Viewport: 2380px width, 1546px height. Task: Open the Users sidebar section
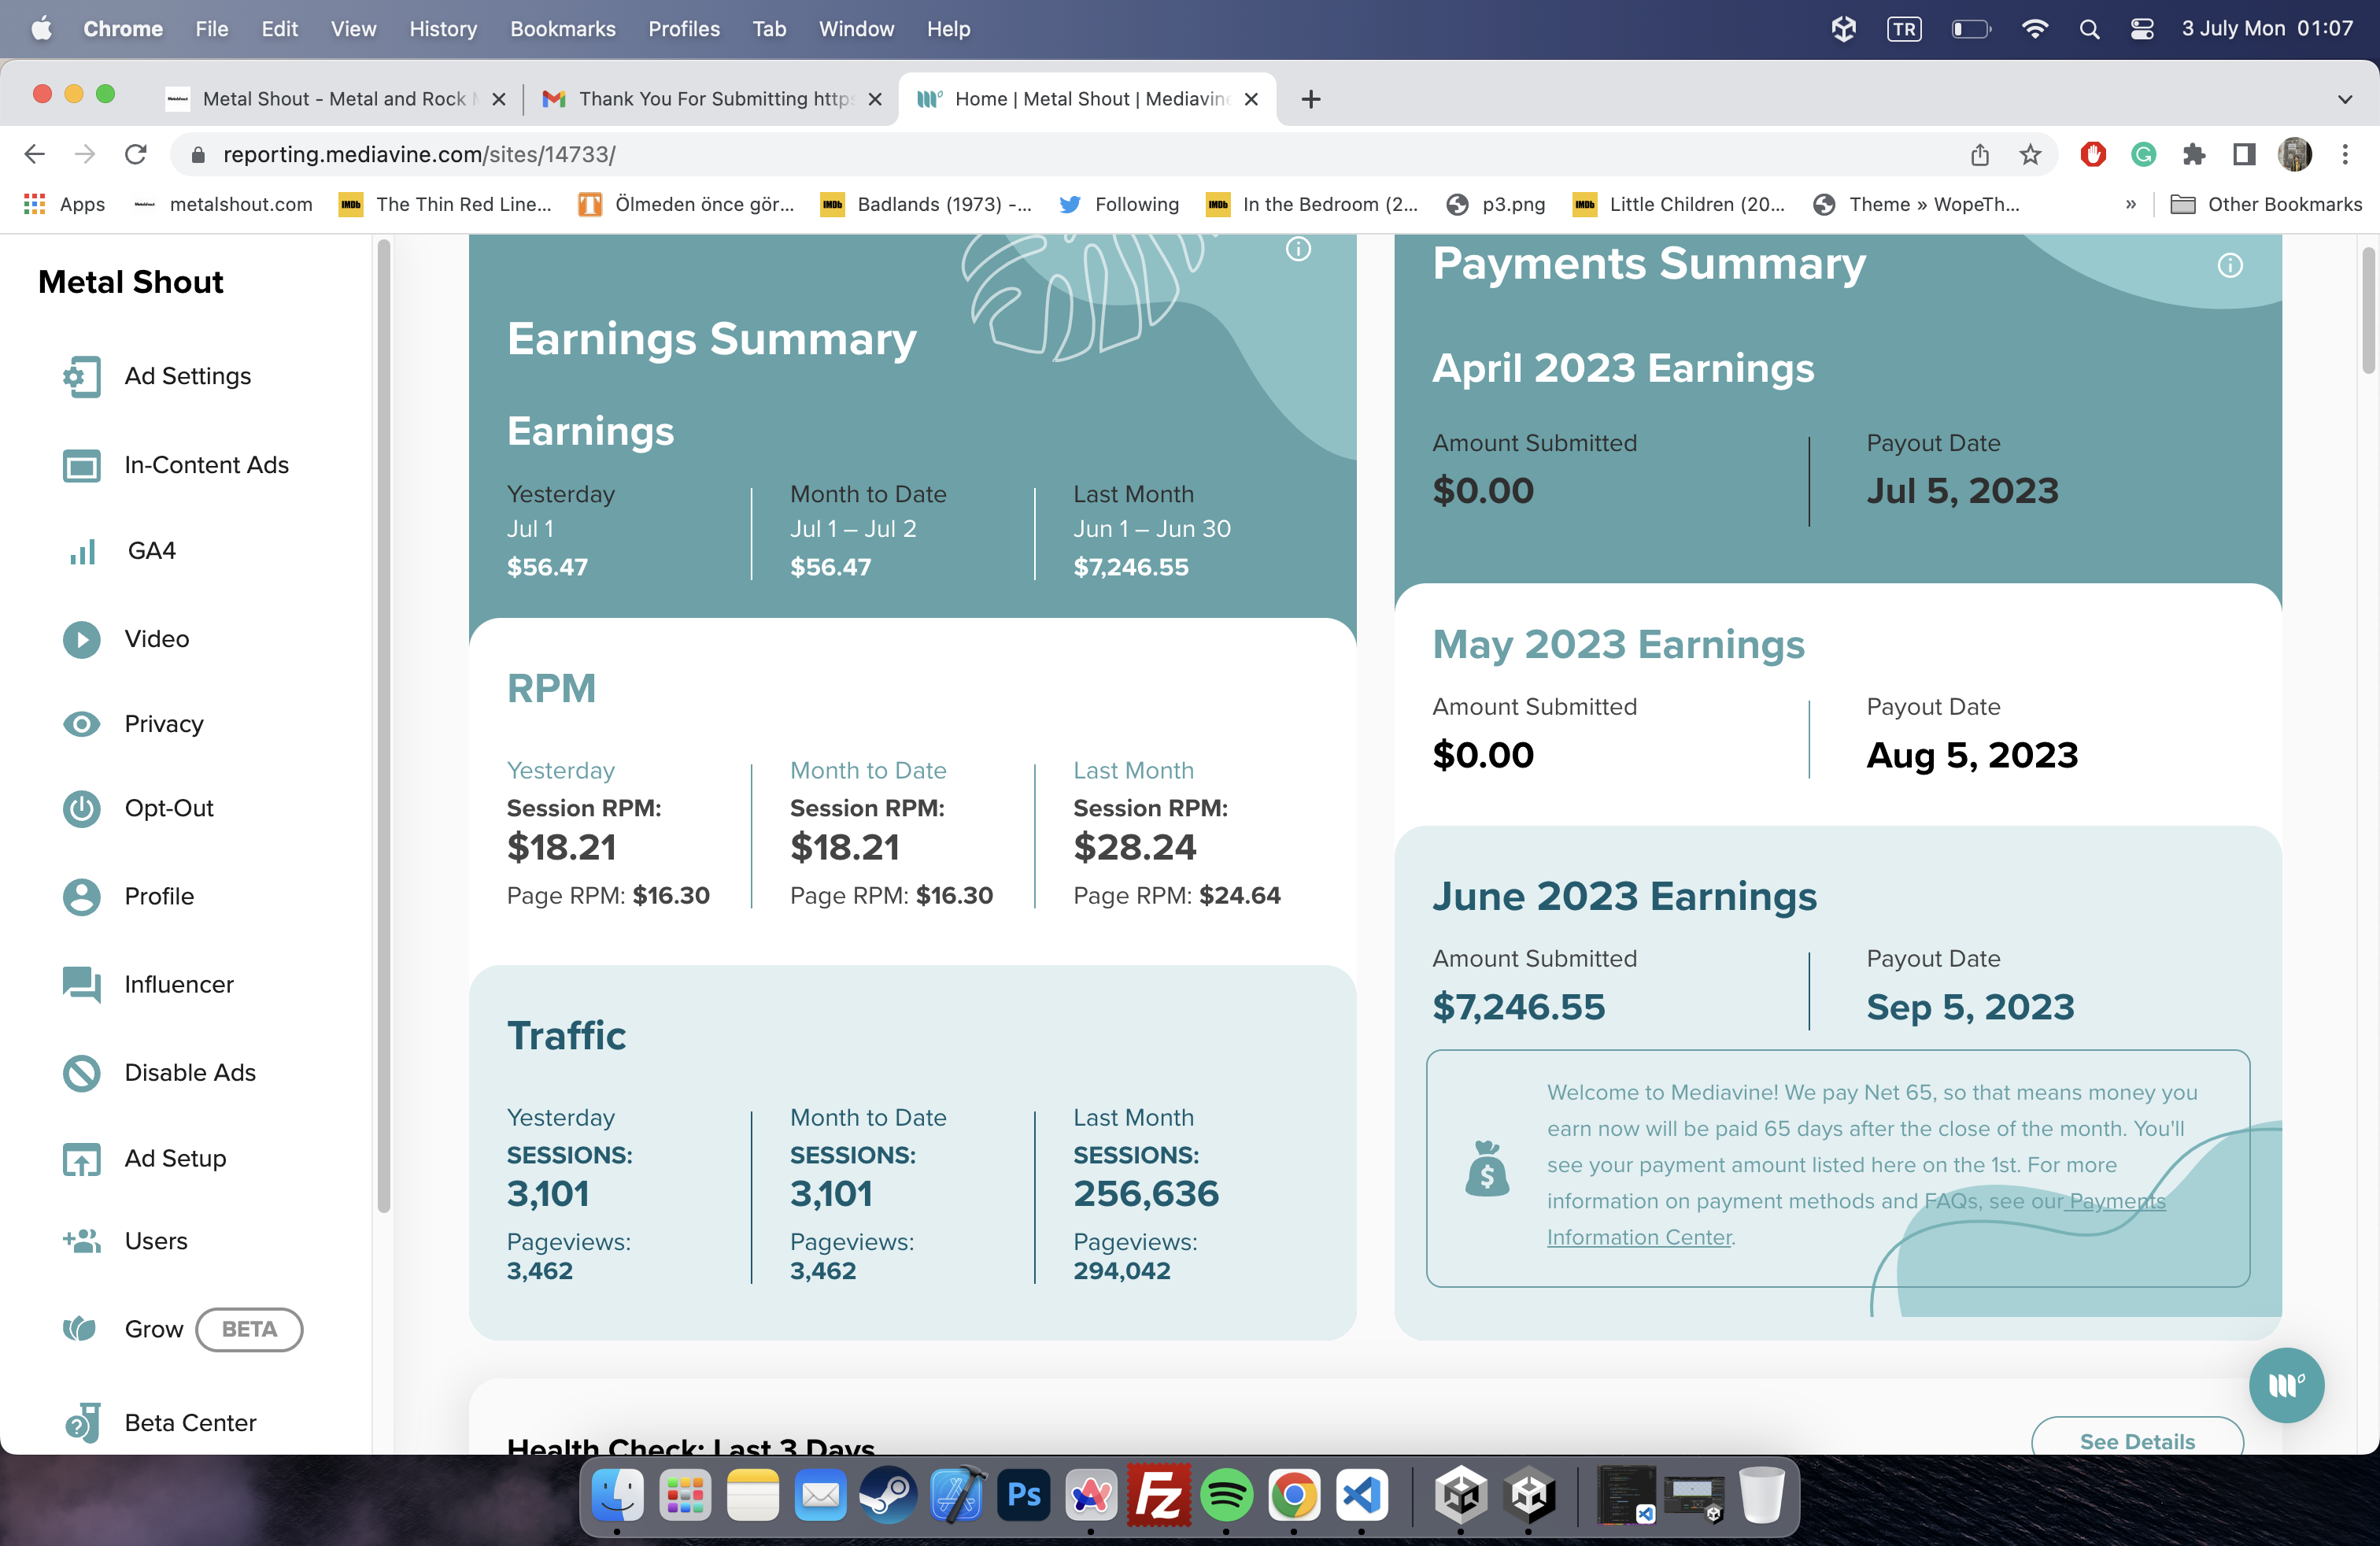click(x=125, y=1242)
